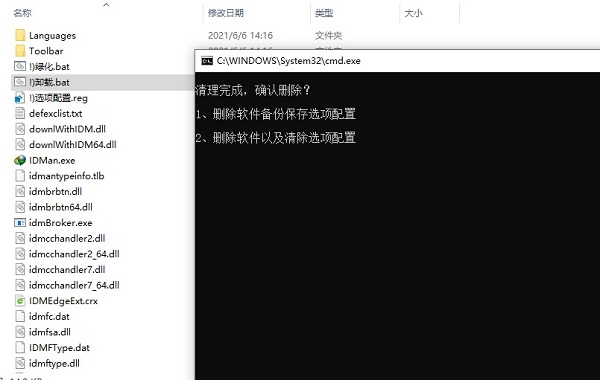This screenshot has height=380, width=600.
Task: Click the idmcchandler7_64.dll file icon
Action: tap(20, 285)
